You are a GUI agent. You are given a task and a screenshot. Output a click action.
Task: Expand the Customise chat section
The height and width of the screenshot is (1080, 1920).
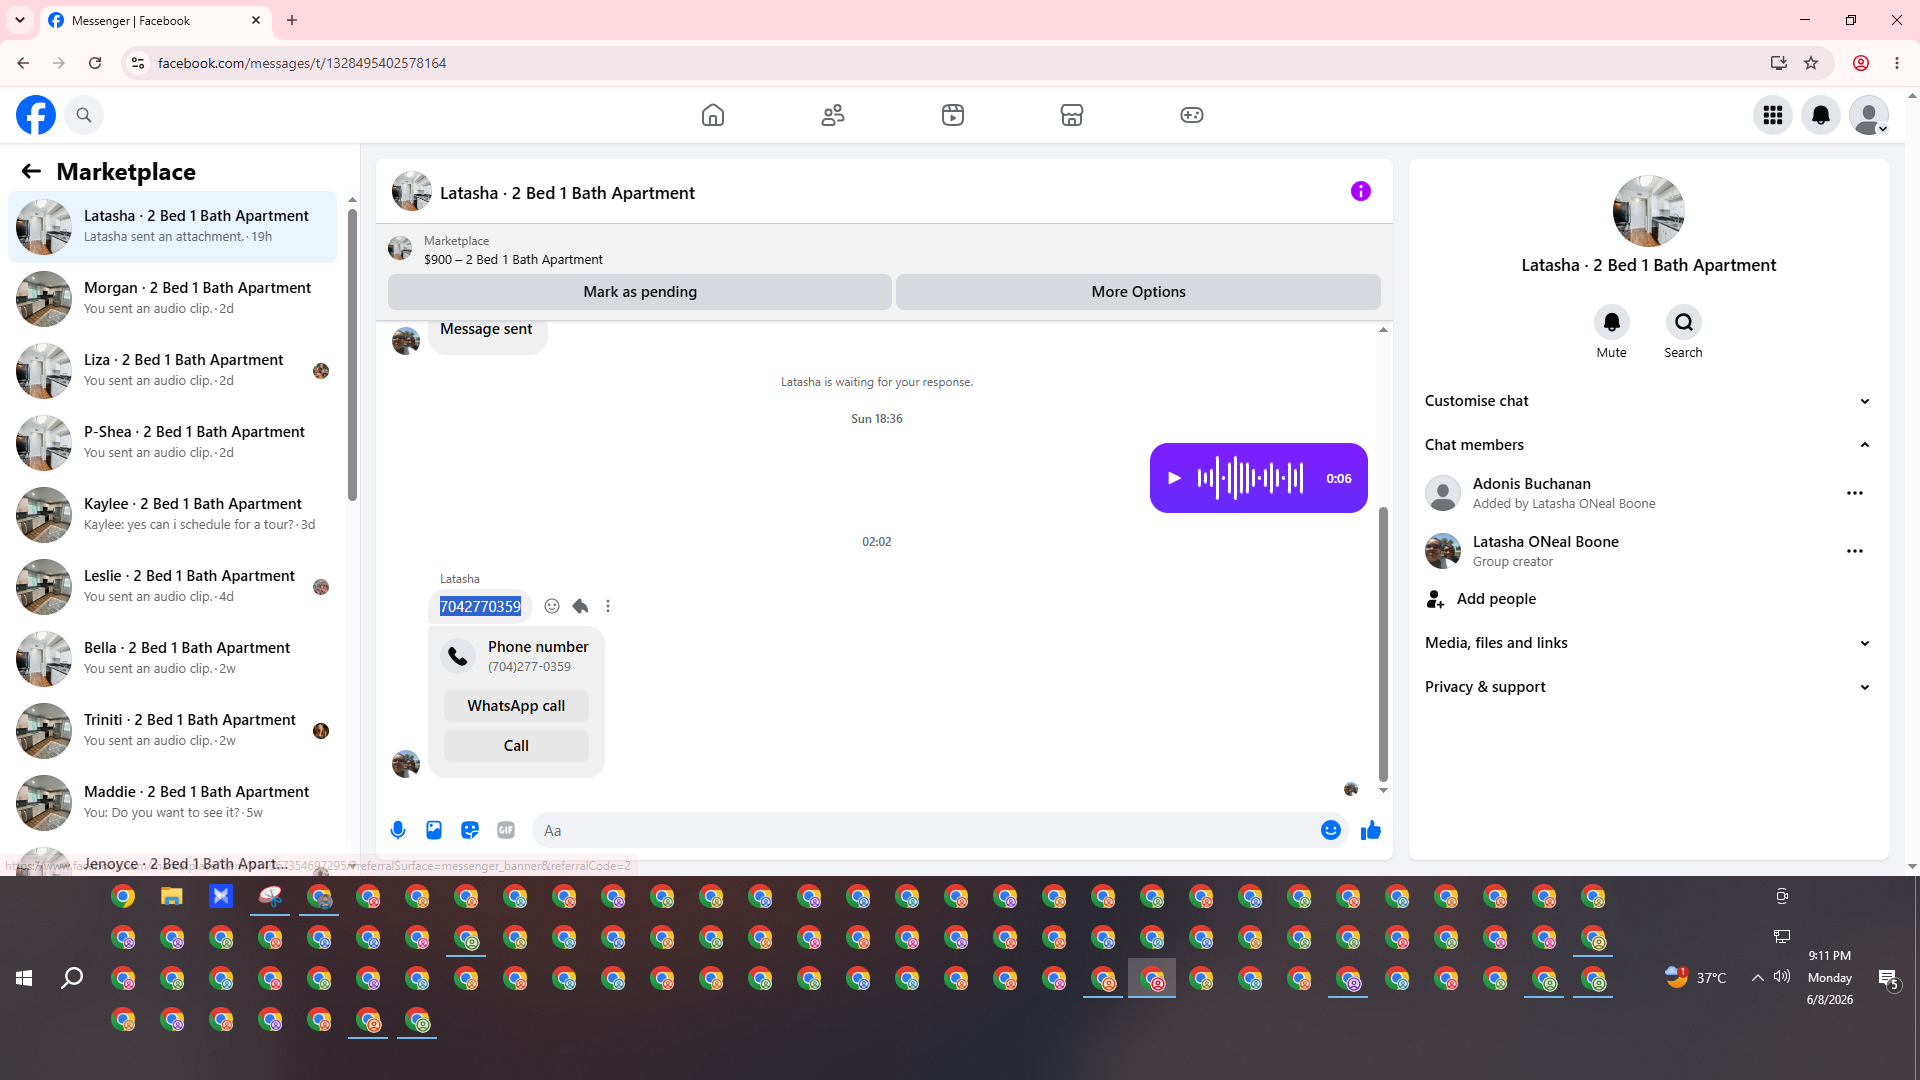(1648, 401)
